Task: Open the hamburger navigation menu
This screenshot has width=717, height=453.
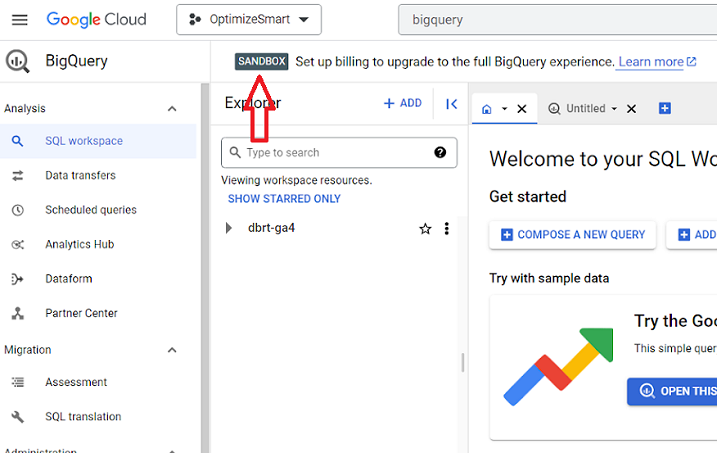Action: tap(20, 19)
